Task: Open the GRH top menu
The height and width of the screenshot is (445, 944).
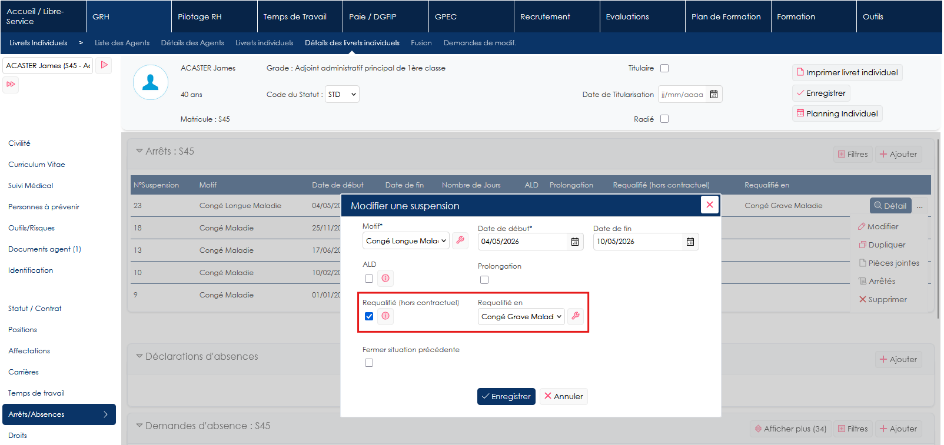Action: (129, 17)
